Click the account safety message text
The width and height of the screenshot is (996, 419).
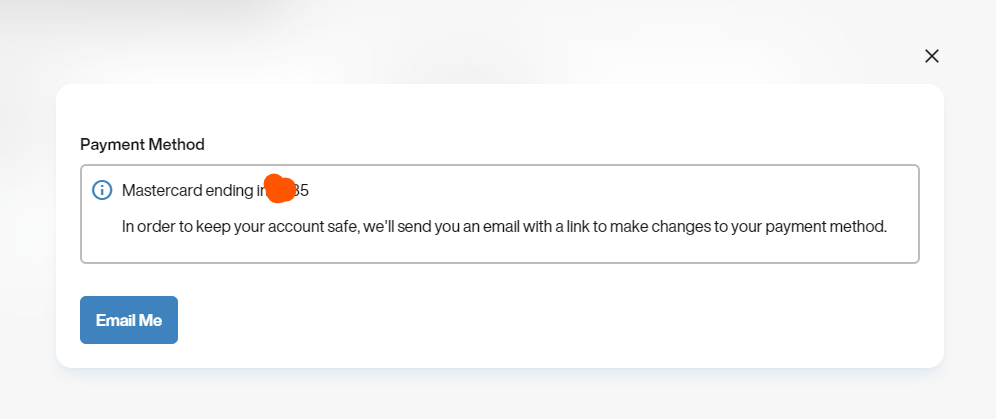click(x=504, y=226)
